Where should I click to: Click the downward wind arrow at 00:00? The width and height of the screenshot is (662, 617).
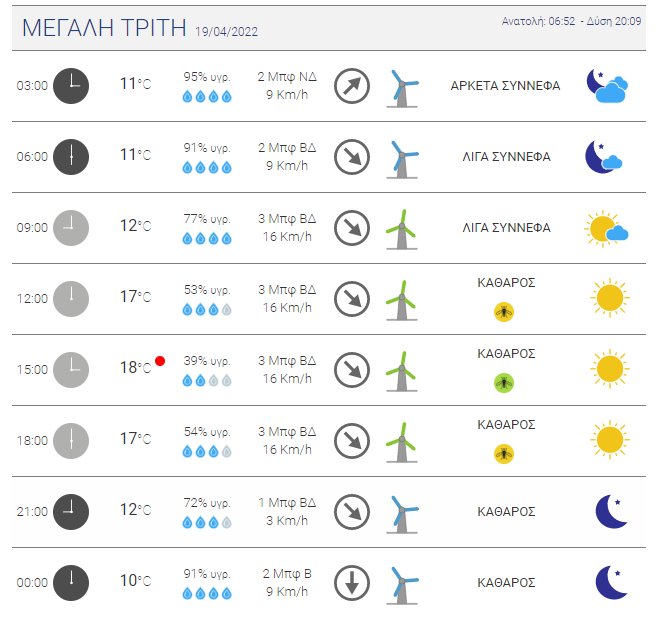click(352, 583)
